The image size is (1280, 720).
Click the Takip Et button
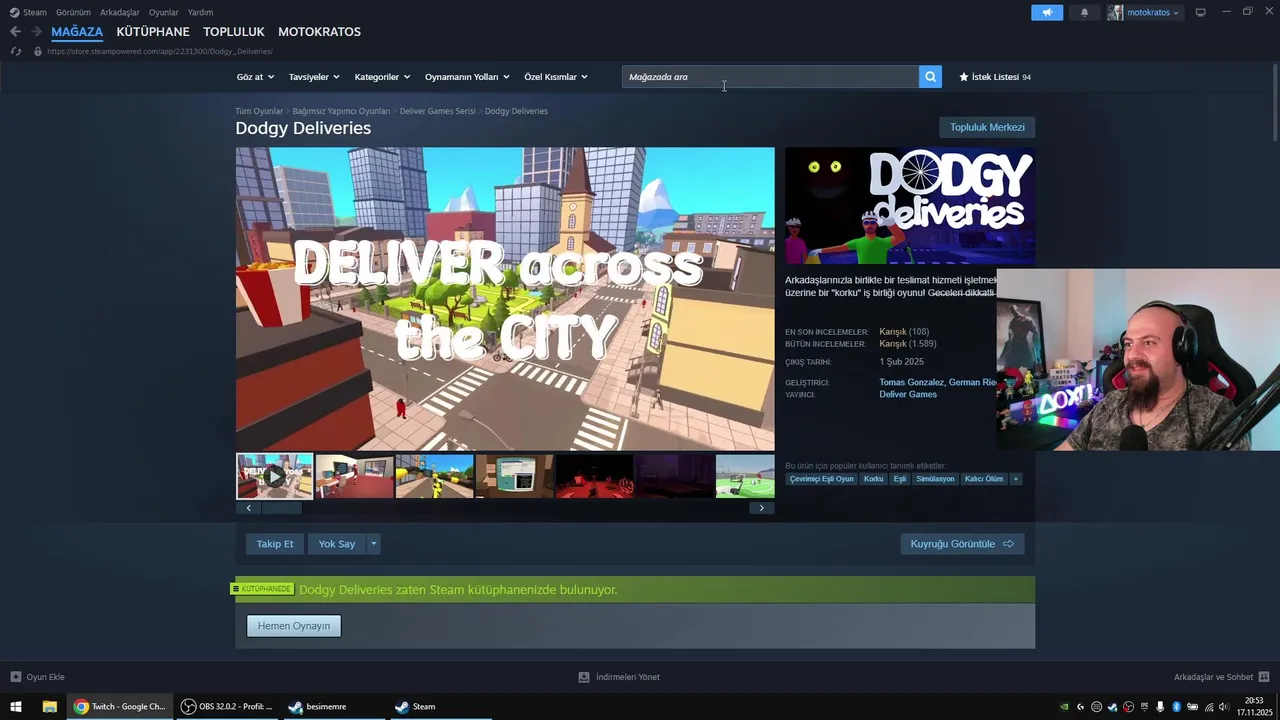(275, 544)
